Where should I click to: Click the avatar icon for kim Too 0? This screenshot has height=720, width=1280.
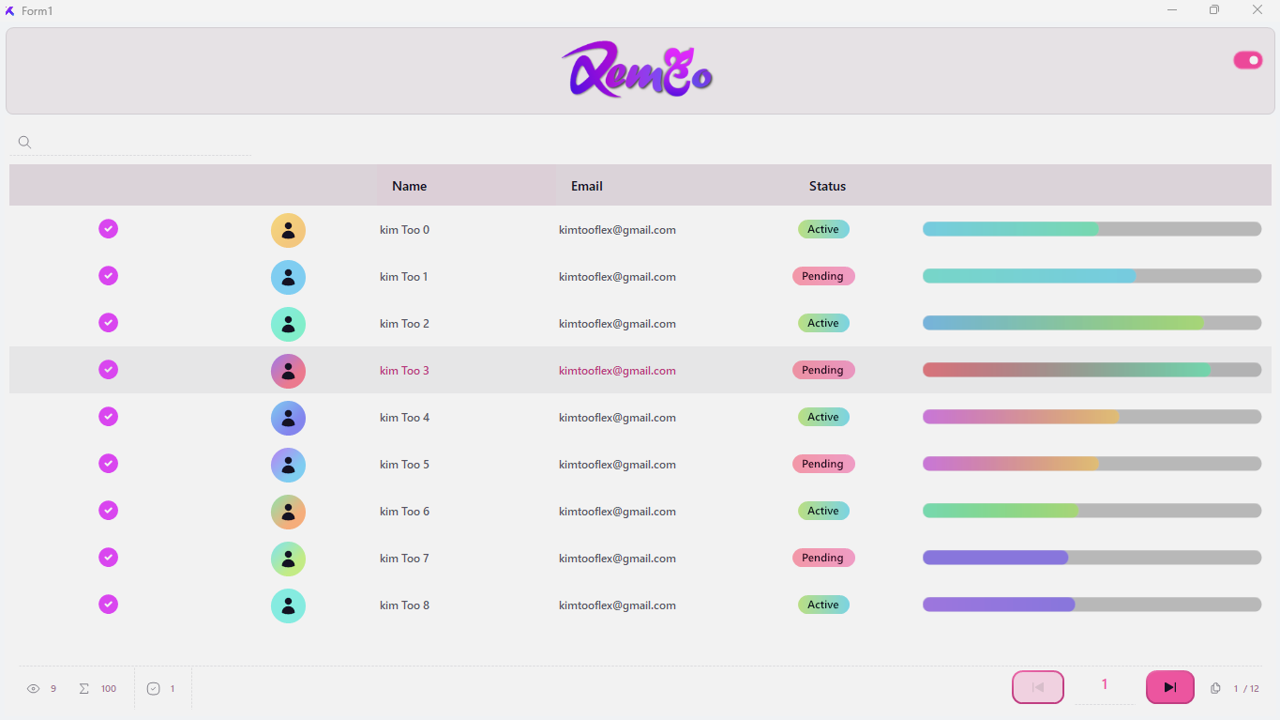(x=288, y=231)
